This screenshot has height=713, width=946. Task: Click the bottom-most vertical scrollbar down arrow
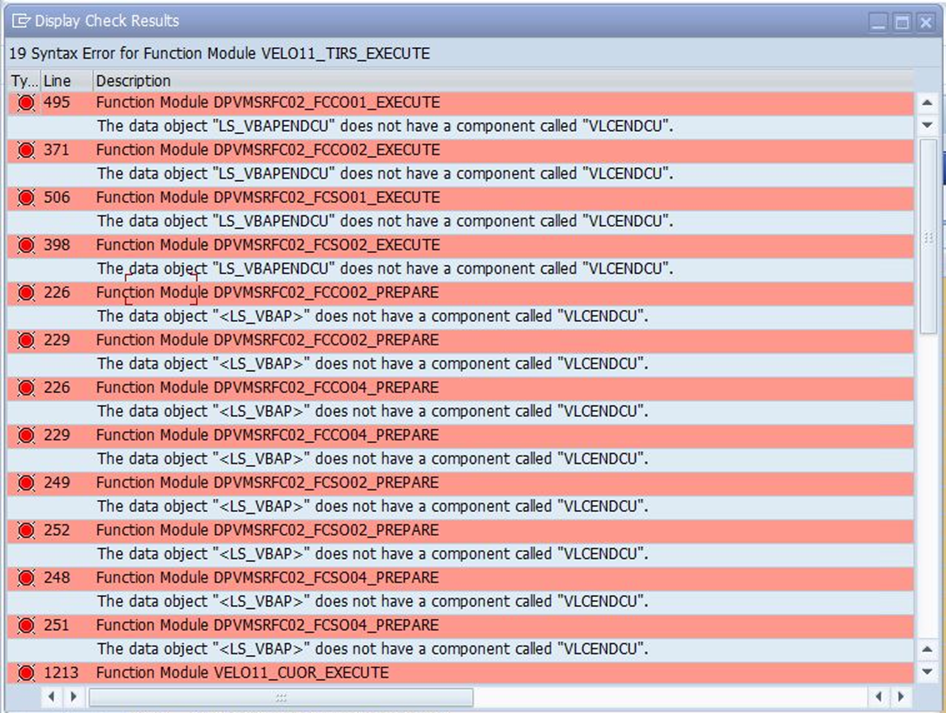[x=927, y=671]
